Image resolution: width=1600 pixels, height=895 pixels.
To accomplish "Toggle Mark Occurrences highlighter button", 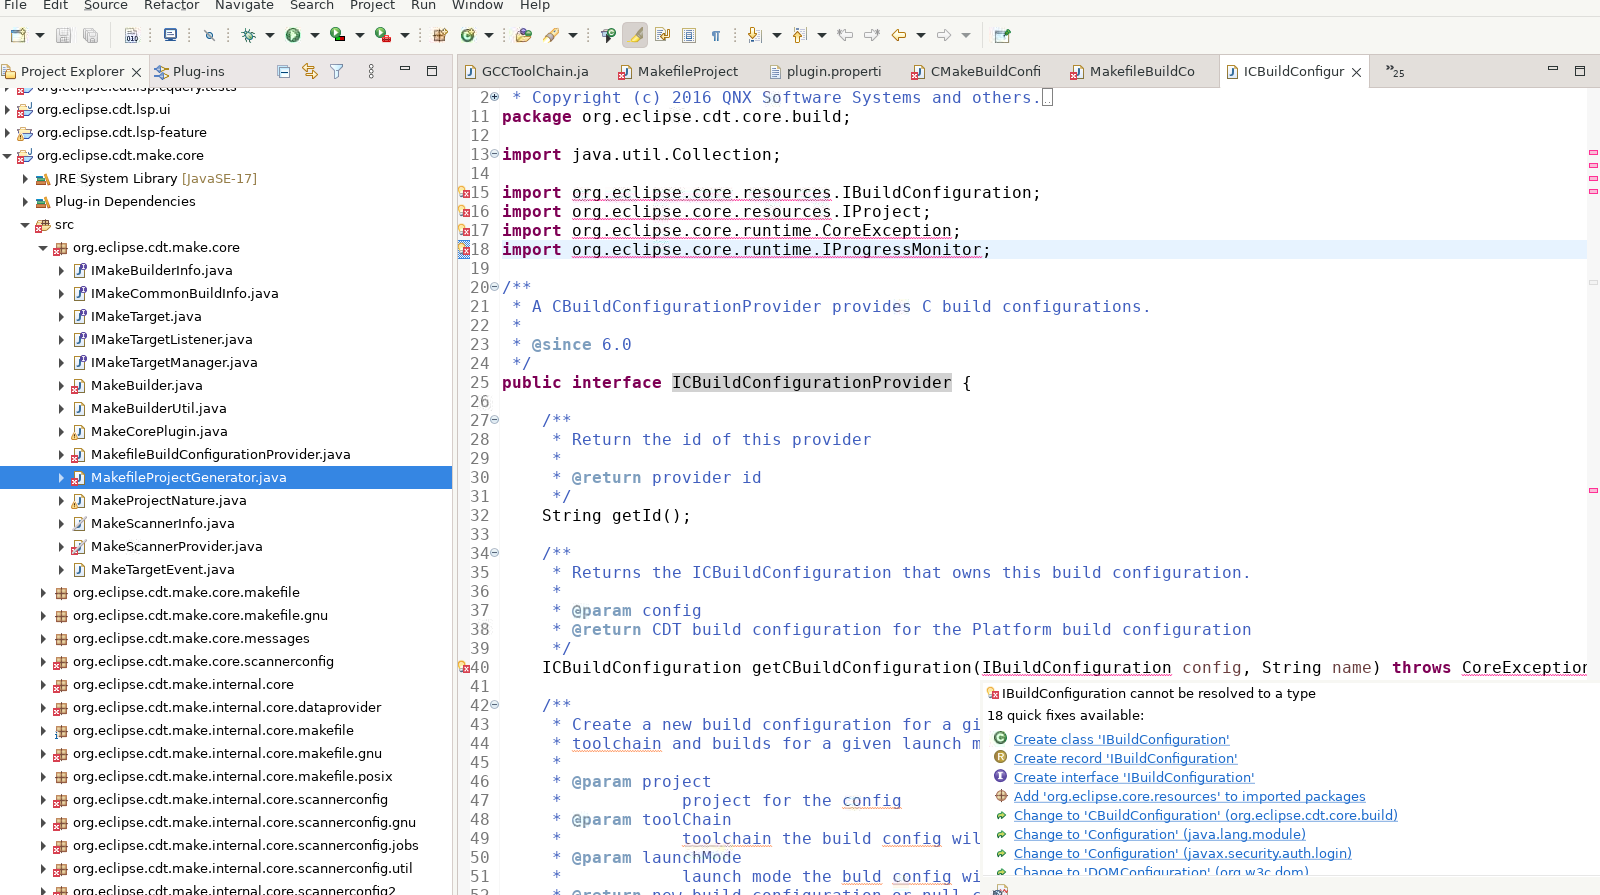I will [x=635, y=35].
